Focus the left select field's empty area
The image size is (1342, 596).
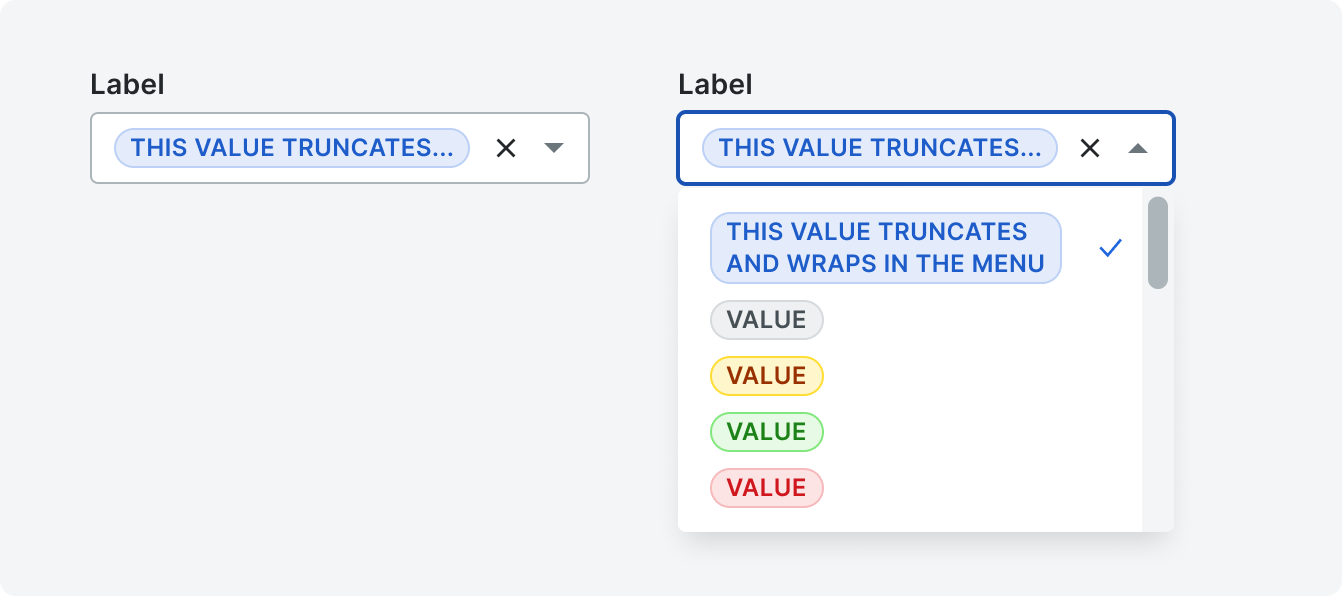pyautogui.click(x=482, y=148)
